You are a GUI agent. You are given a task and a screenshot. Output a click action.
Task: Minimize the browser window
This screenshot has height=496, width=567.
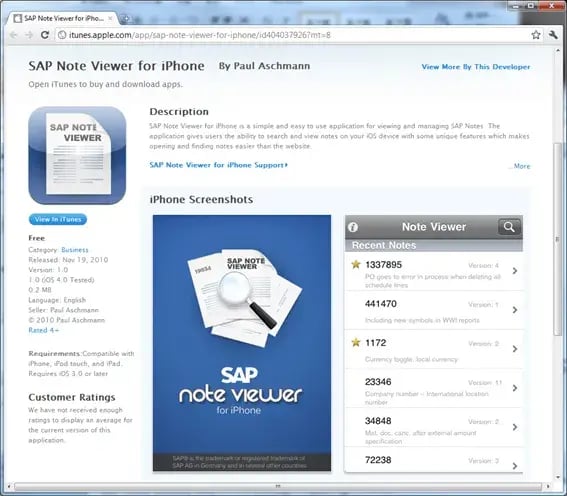(x=516, y=5)
